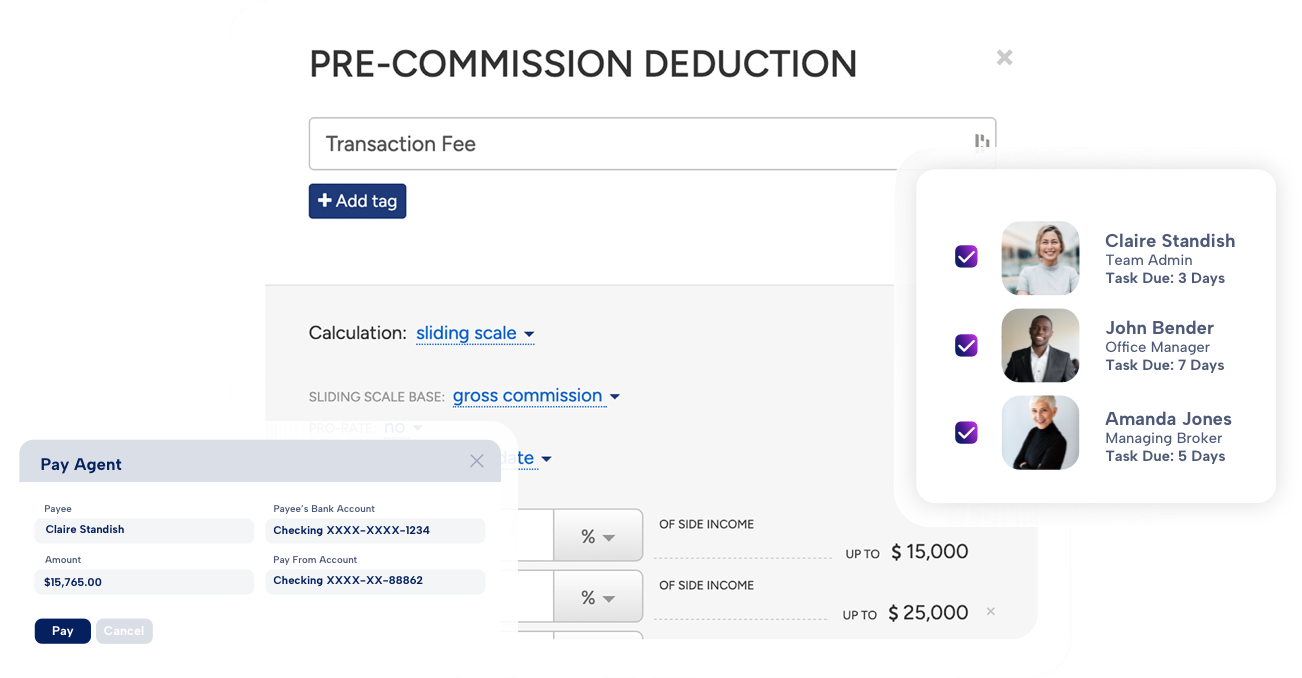
Task: Click Amanda Jones's profile photo
Action: coord(1040,432)
